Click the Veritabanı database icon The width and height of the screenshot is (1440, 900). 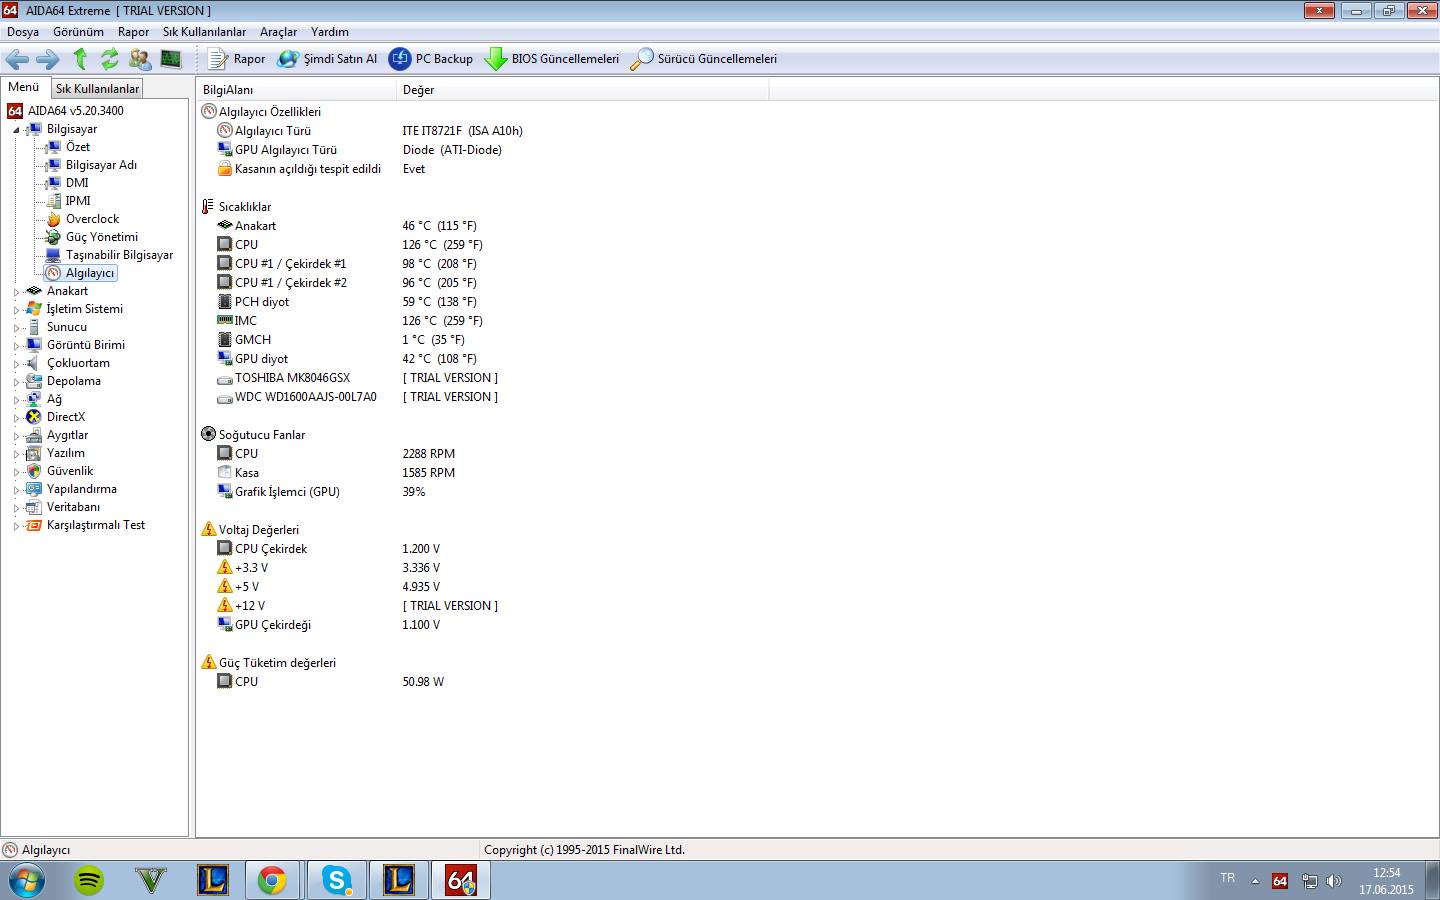34,507
